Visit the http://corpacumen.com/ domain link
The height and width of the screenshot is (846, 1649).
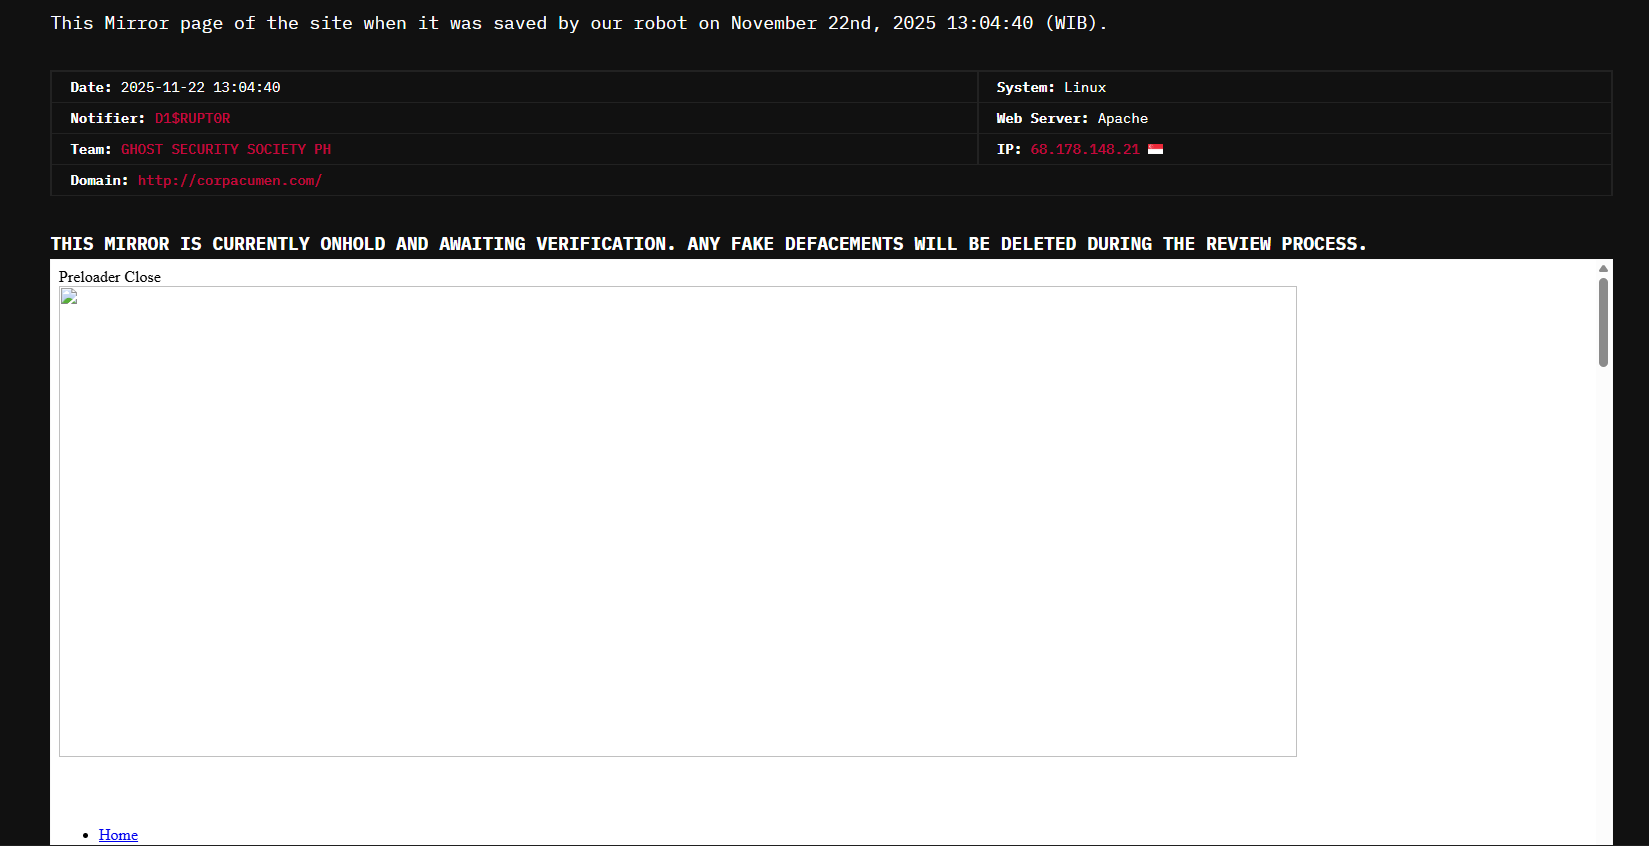(x=229, y=180)
